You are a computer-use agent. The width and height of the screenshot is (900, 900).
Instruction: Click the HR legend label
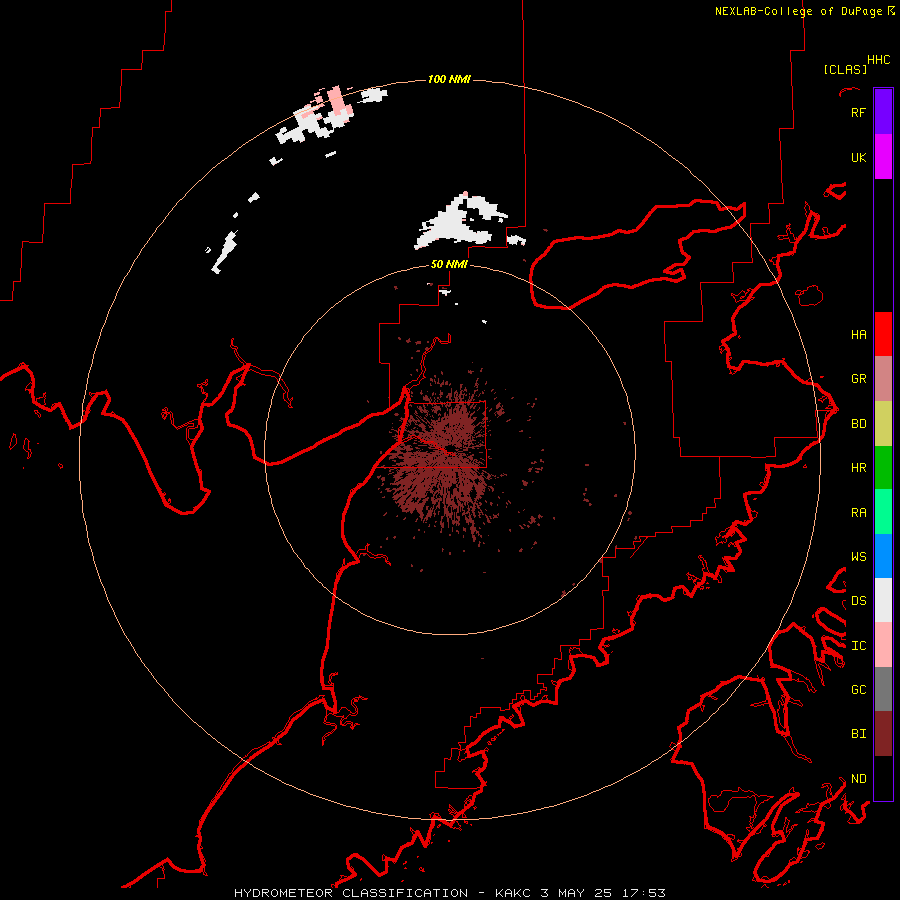[858, 468]
